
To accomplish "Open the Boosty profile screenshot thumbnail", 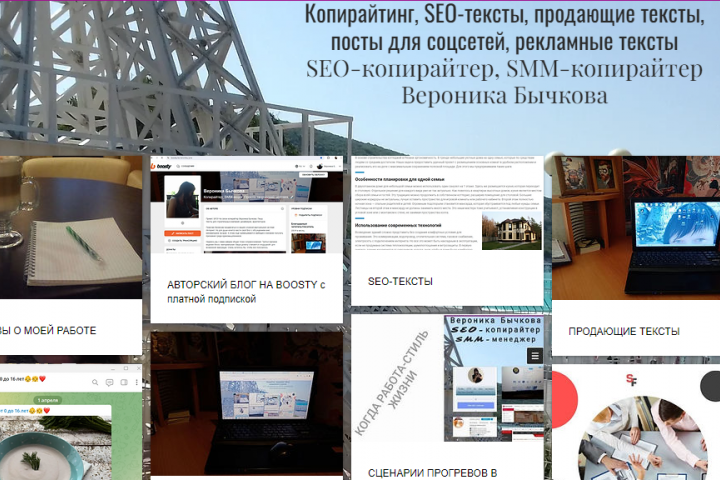I will pyautogui.click(x=247, y=205).
